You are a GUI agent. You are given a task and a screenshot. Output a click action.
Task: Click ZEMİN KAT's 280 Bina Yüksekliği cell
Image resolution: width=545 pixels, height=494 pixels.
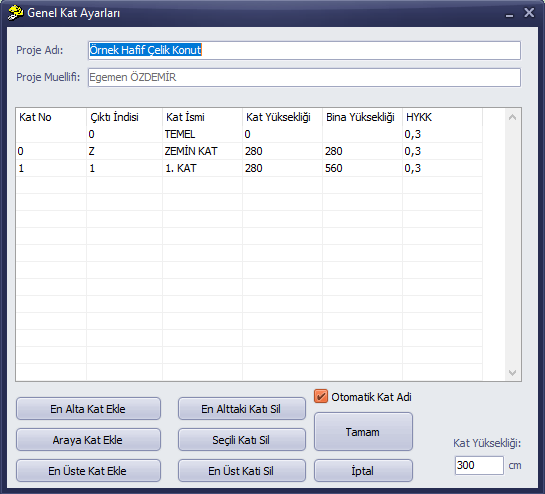pos(363,151)
